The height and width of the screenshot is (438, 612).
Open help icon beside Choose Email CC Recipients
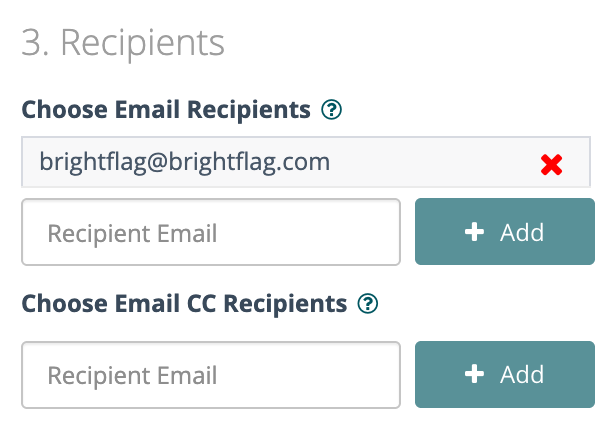click(x=368, y=303)
